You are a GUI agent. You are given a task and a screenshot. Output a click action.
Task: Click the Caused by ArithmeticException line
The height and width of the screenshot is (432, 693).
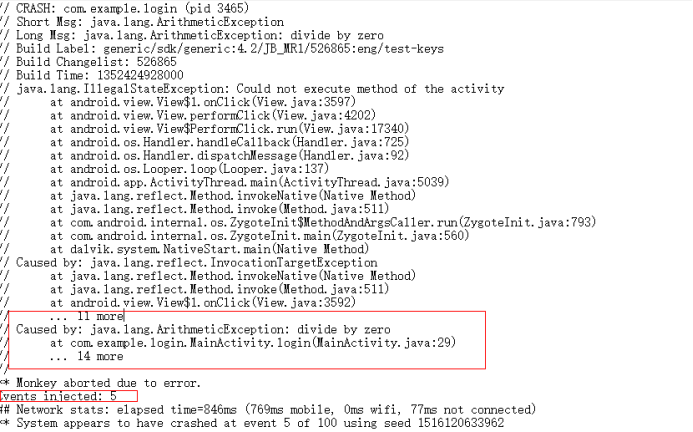pyautogui.click(x=203, y=329)
